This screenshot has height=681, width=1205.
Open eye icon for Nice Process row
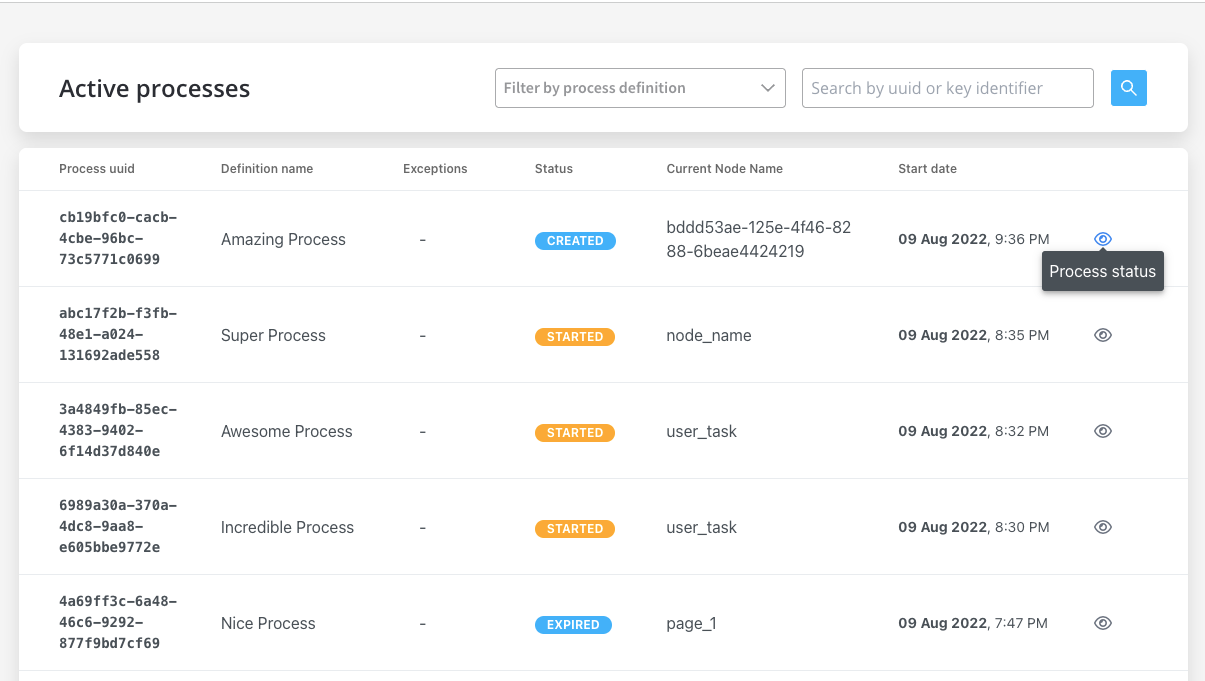coord(1103,623)
